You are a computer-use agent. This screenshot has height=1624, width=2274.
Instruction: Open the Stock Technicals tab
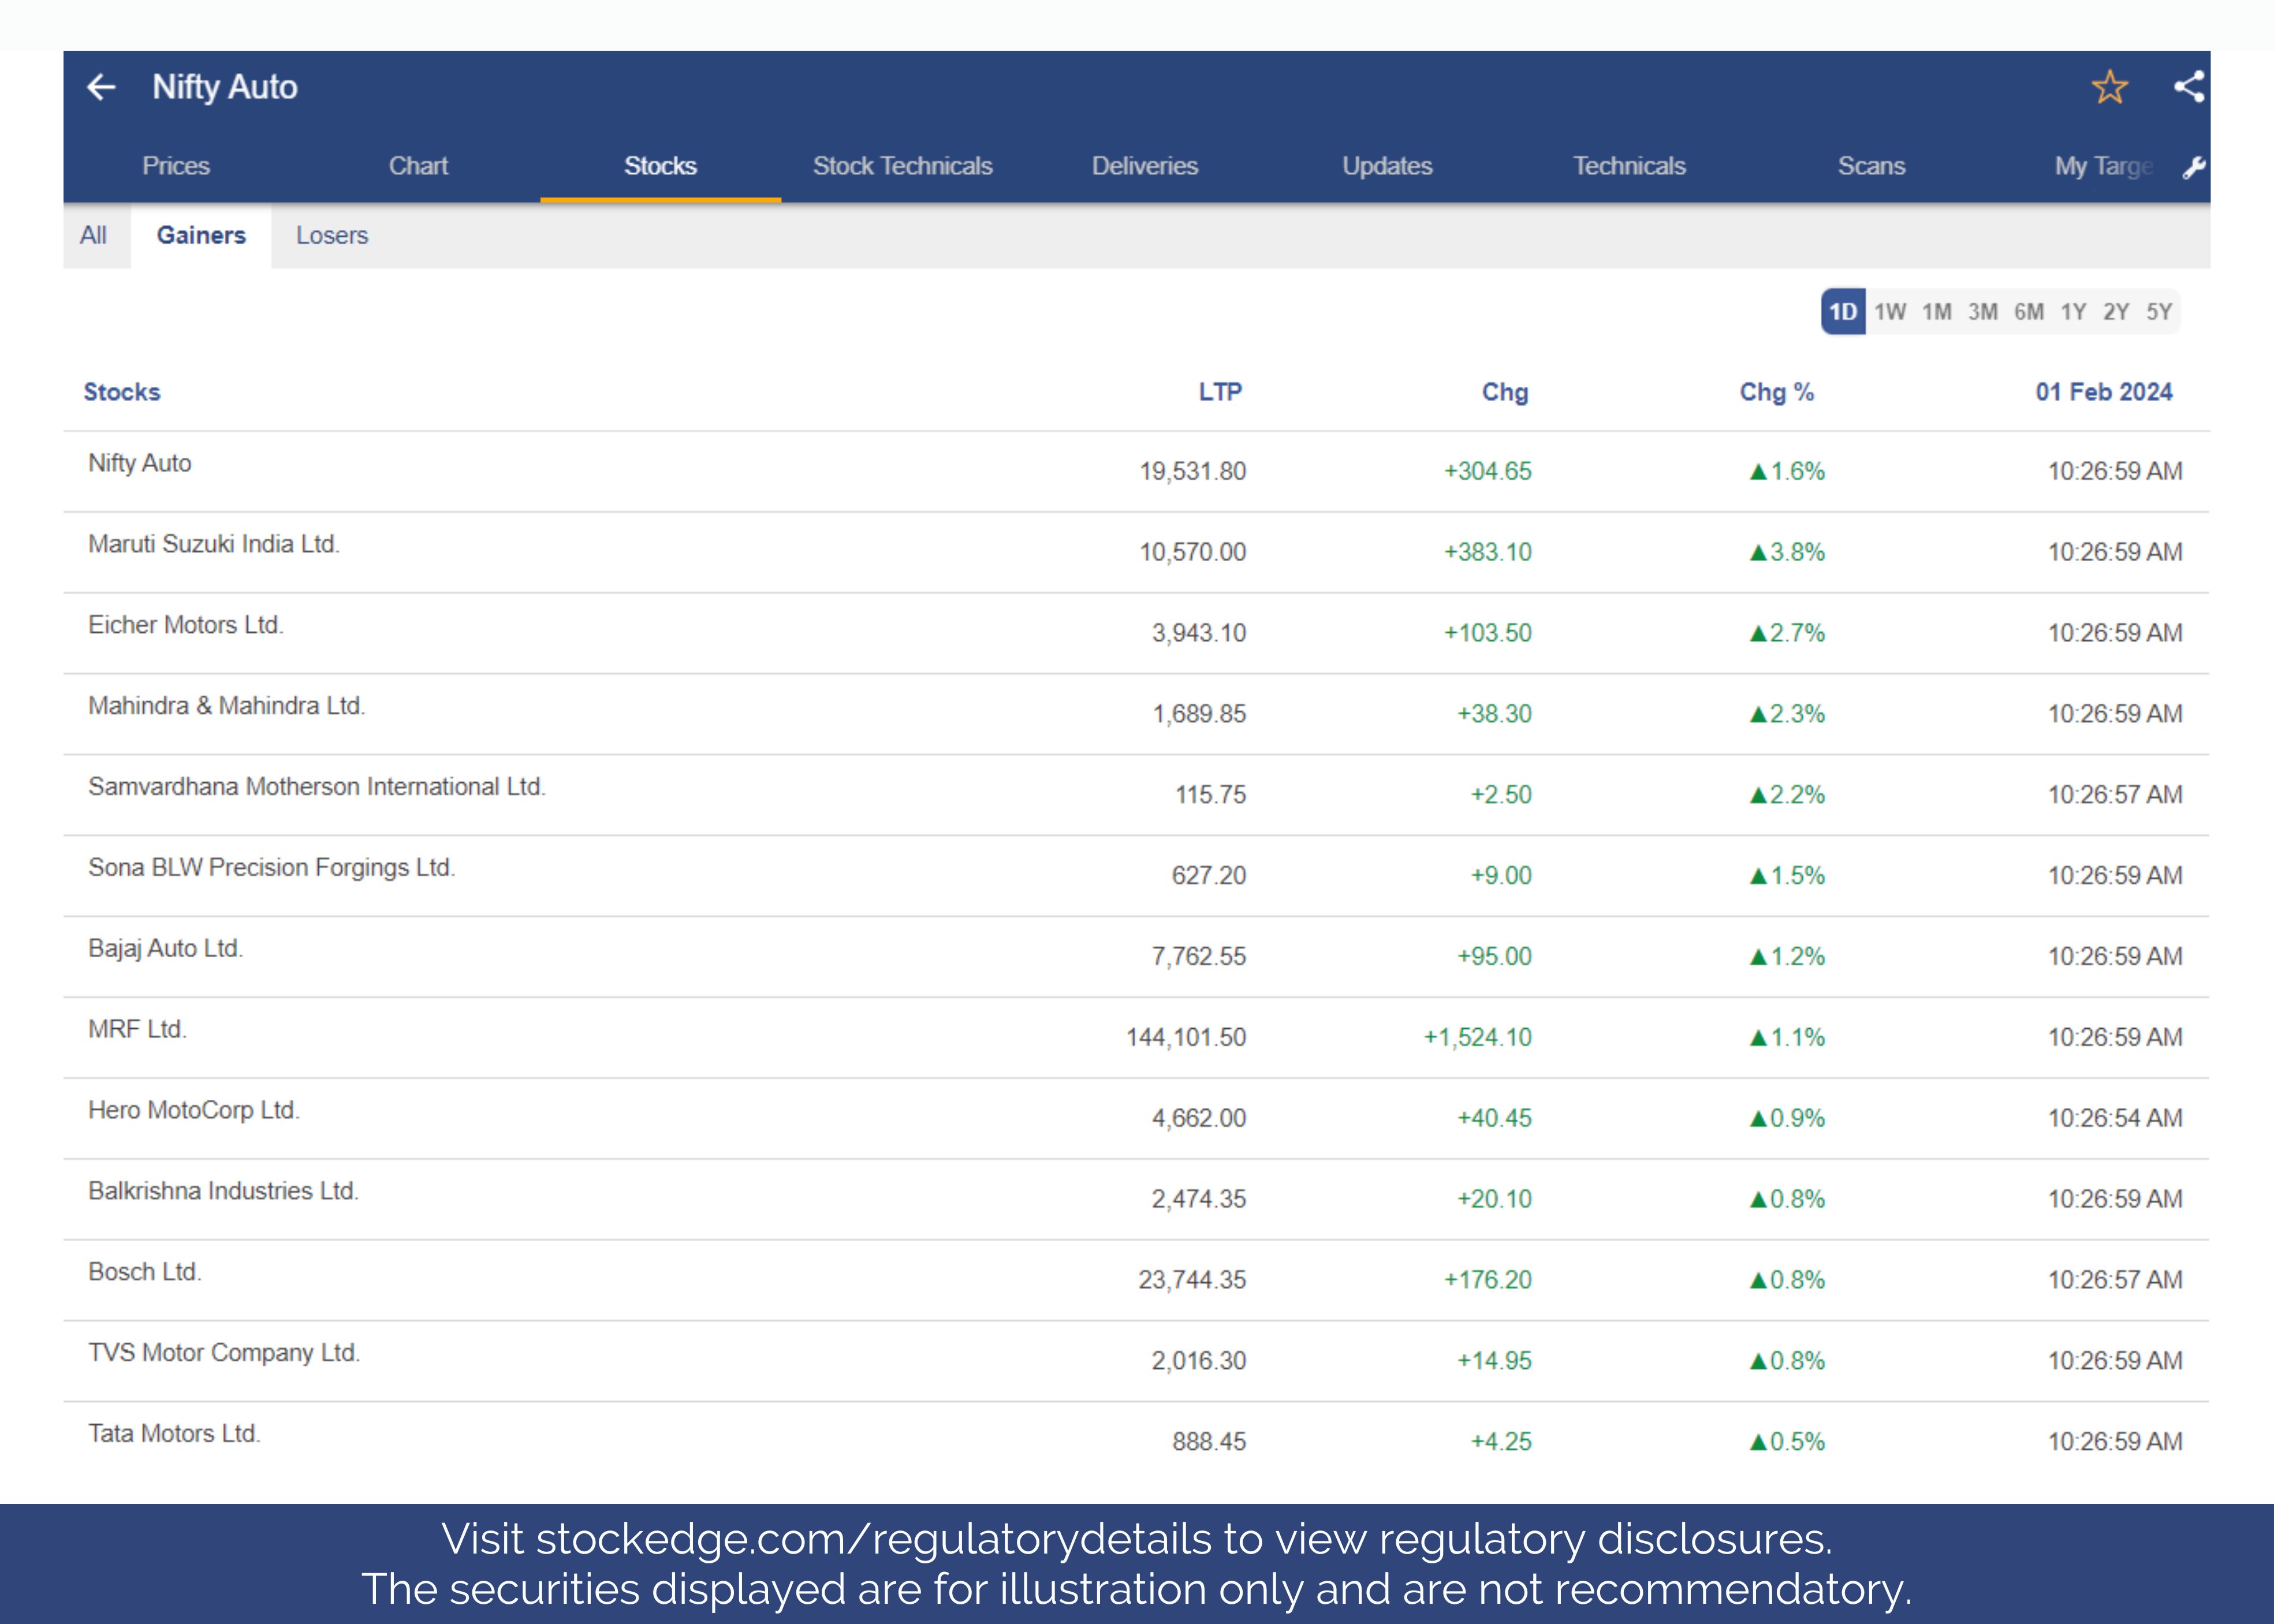pyautogui.click(x=902, y=166)
